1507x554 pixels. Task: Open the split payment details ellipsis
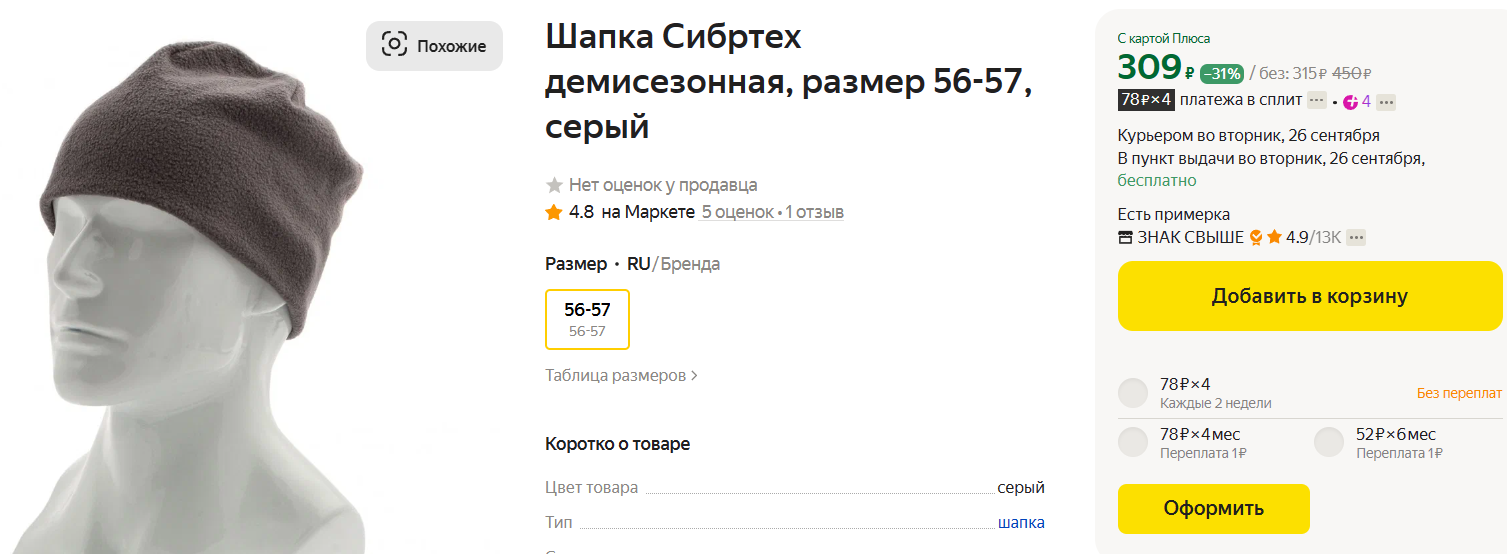point(1317,101)
